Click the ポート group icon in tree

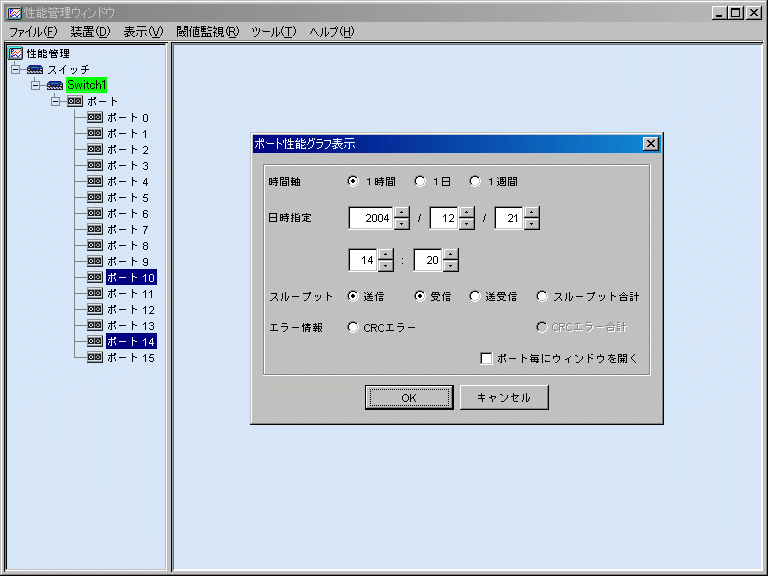[x=75, y=102]
